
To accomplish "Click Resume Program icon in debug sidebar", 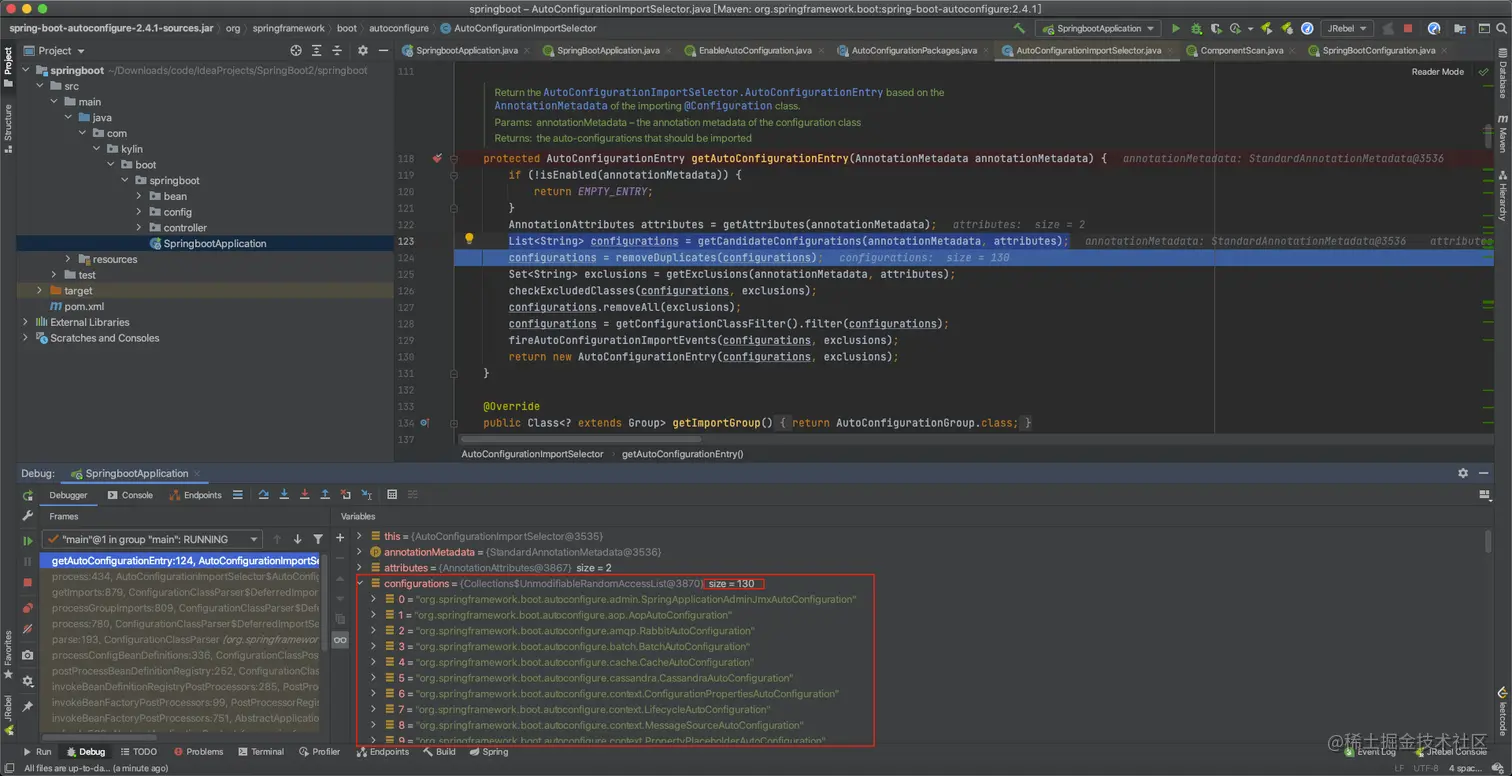I will coord(28,541).
